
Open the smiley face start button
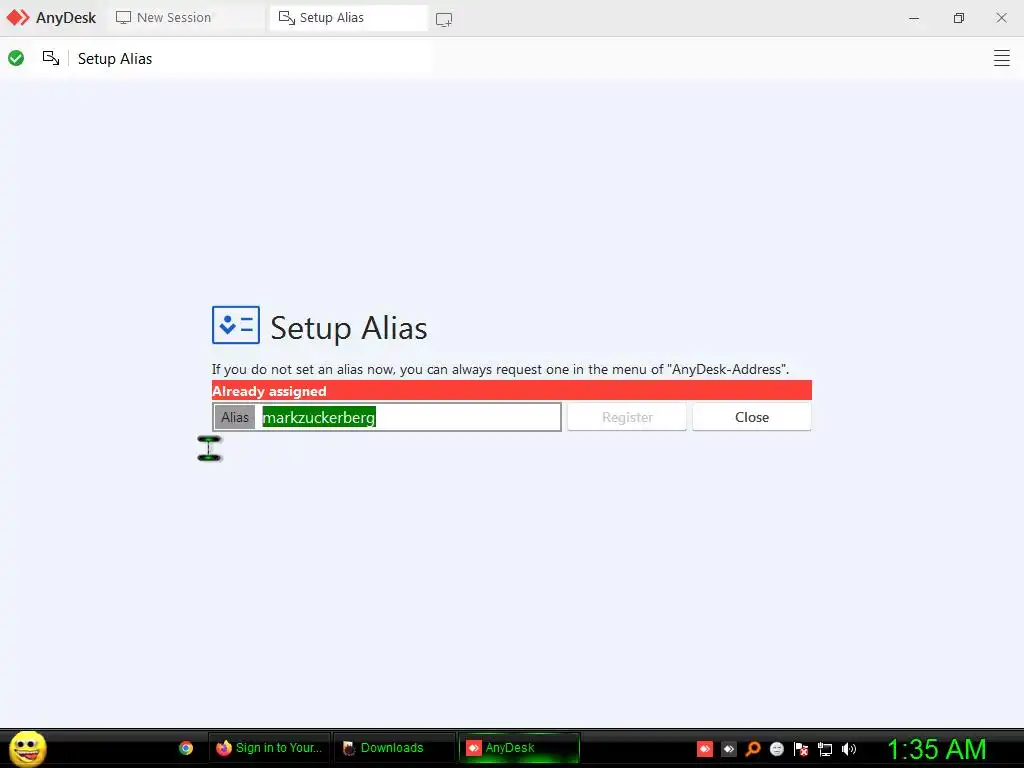point(27,748)
